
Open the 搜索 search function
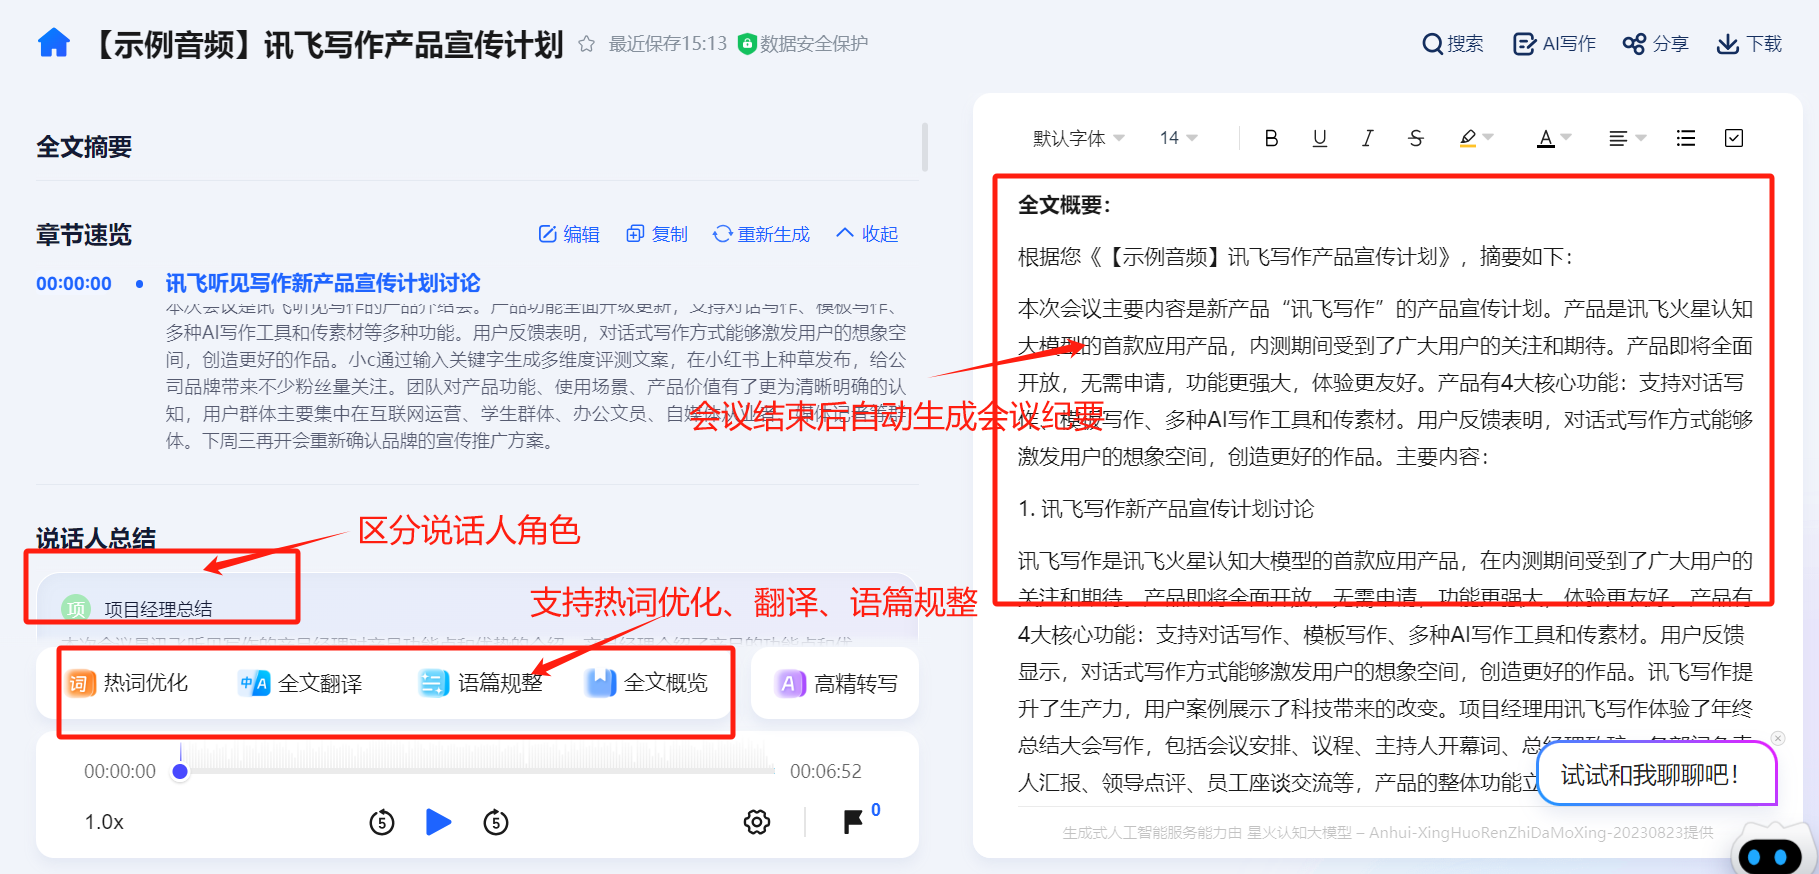pos(1453,44)
